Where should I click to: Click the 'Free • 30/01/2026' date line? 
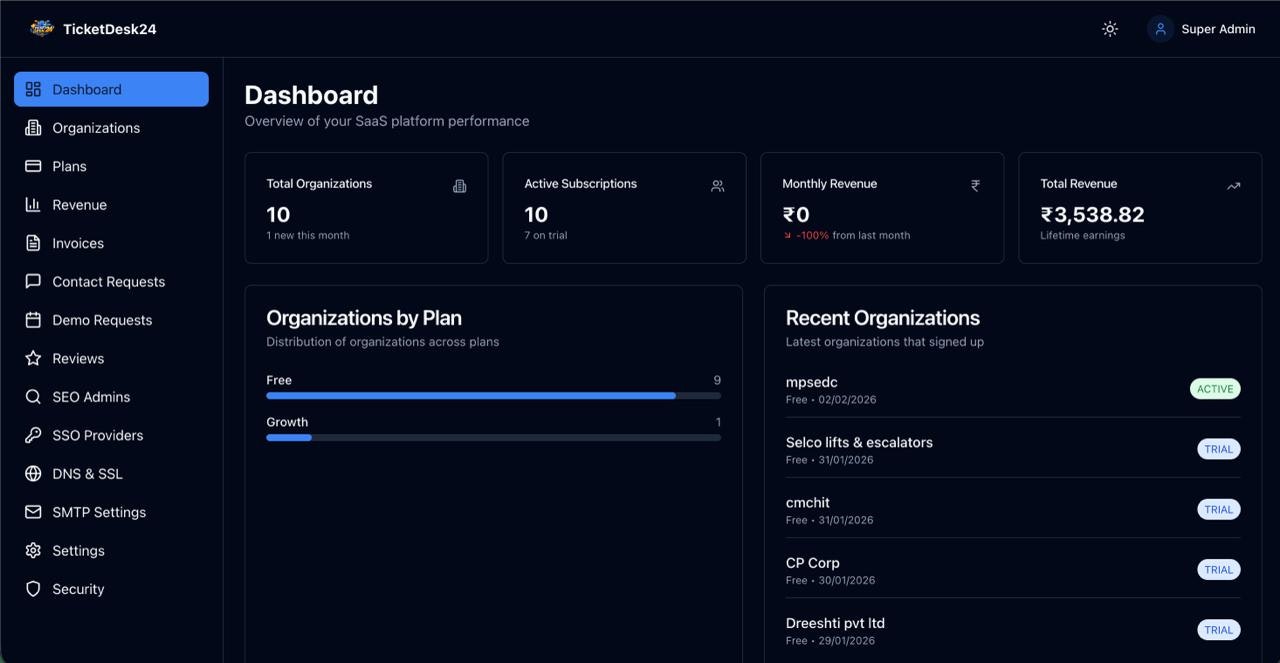831,580
